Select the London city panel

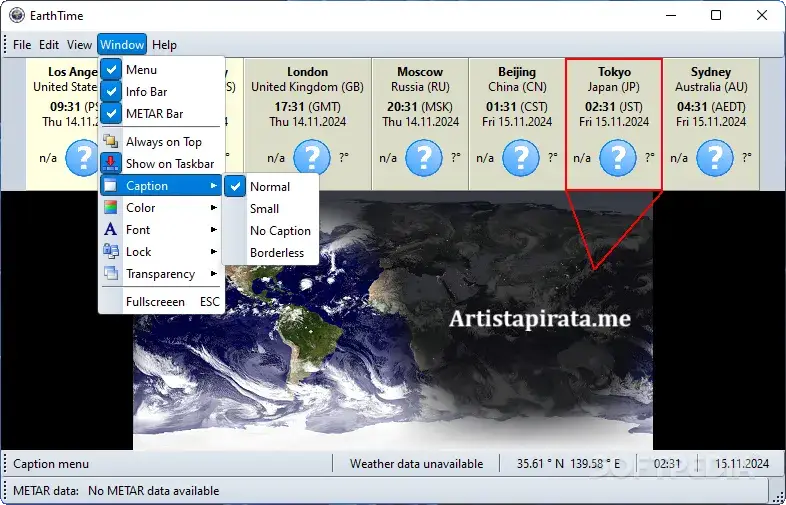tap(307, 124)
